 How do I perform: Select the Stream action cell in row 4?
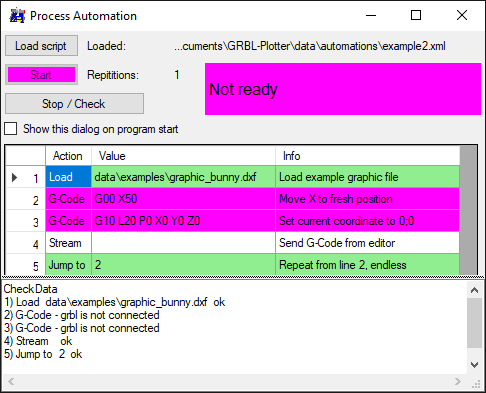pos(68,243)
